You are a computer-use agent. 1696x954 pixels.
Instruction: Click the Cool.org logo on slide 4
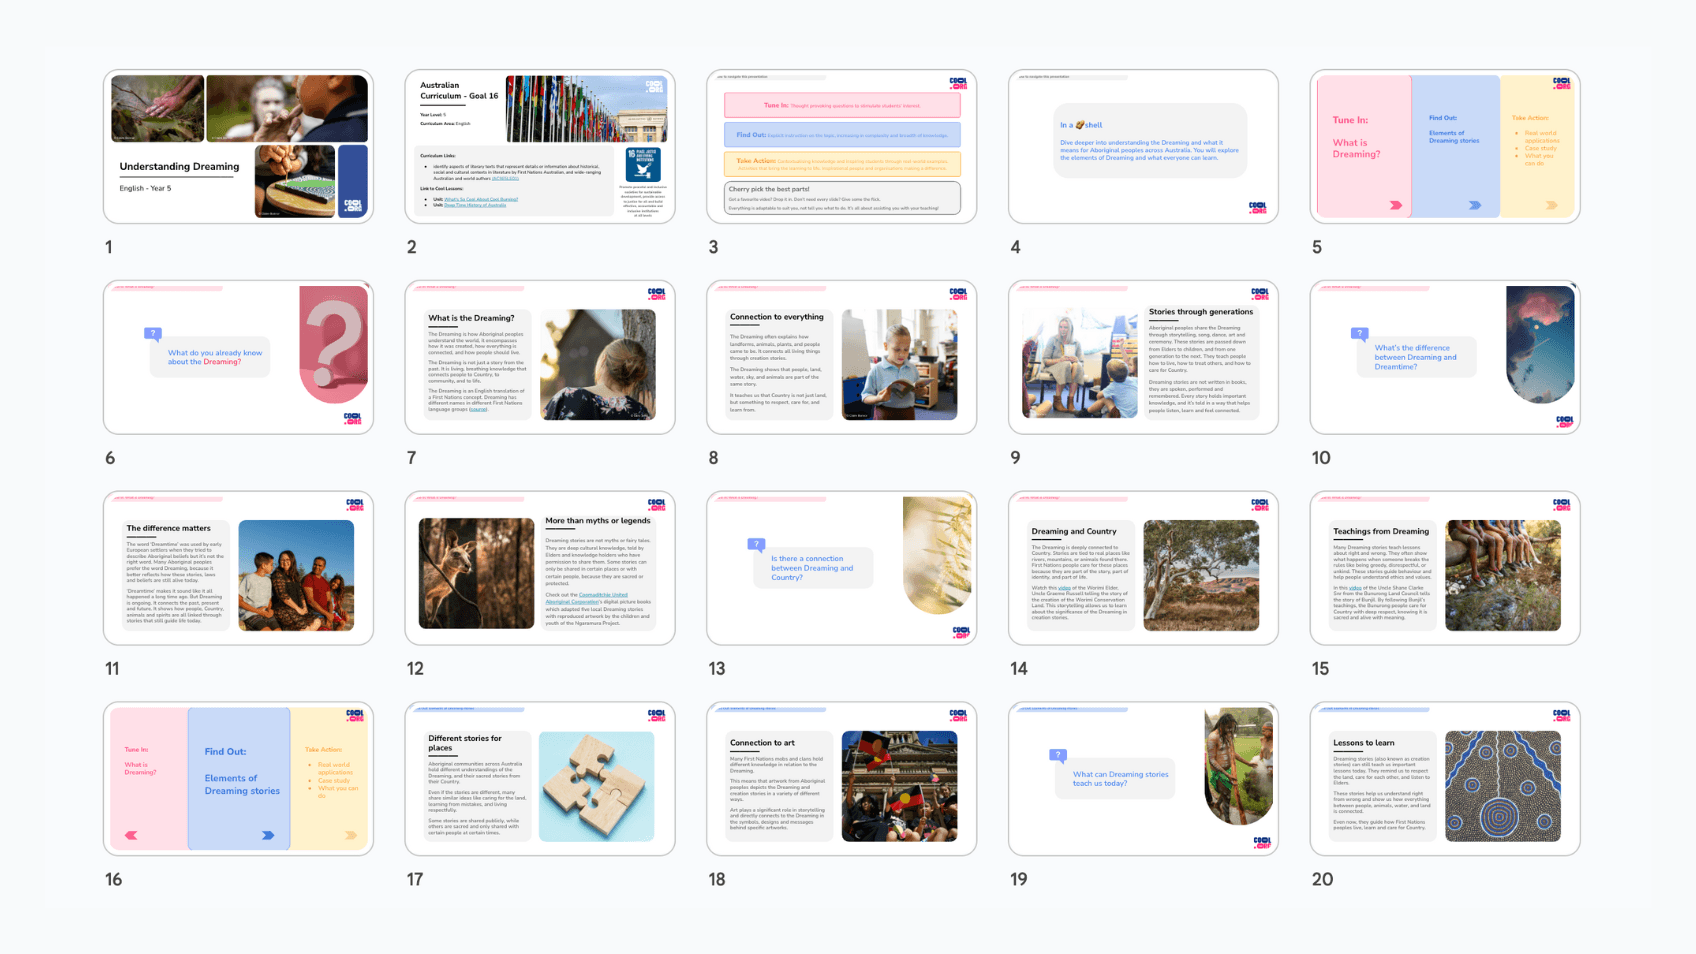pos(1257,208)
